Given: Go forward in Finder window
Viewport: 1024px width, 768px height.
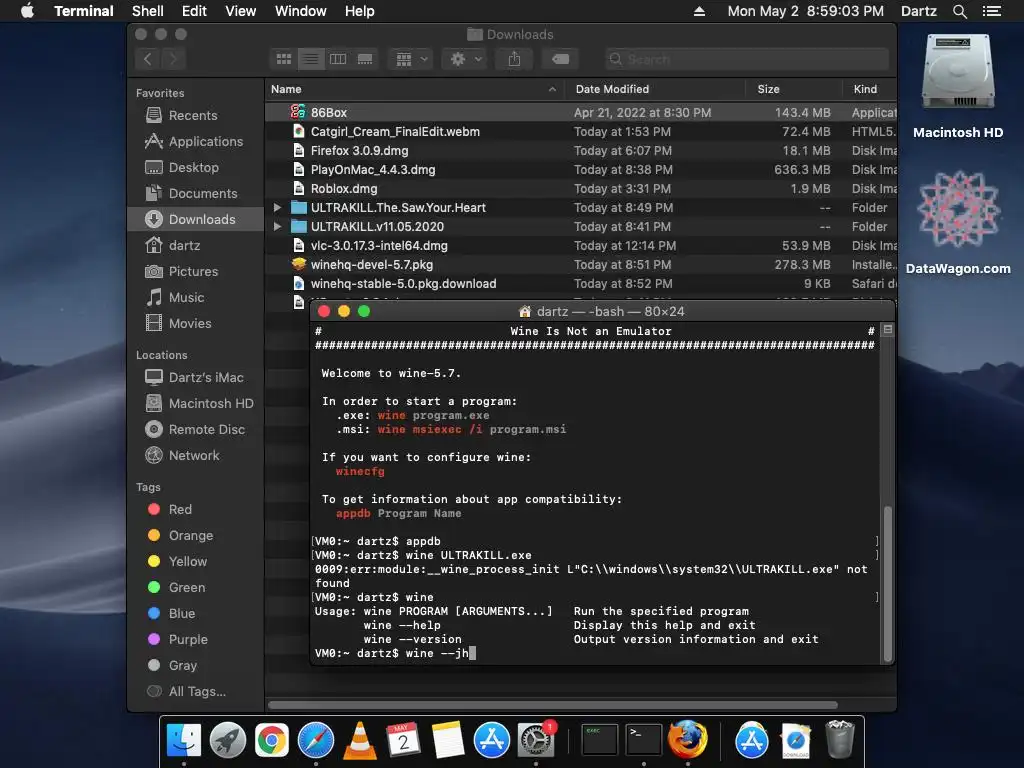Looking at the screenshot, I should point(173,59).
